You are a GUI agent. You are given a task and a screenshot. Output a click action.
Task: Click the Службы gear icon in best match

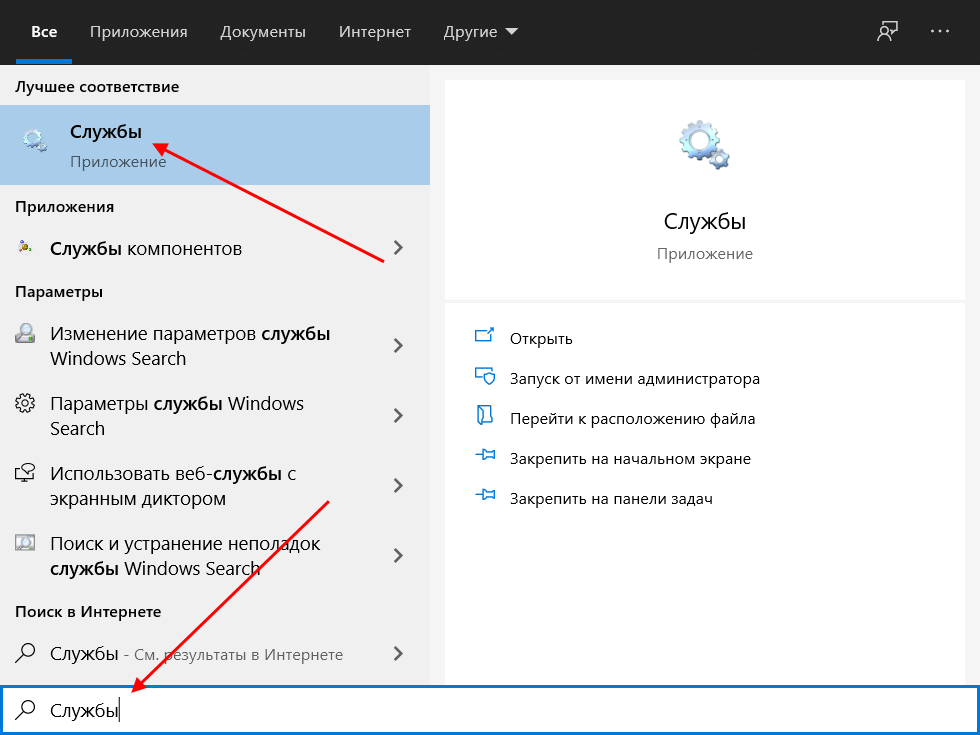[34, 141]
